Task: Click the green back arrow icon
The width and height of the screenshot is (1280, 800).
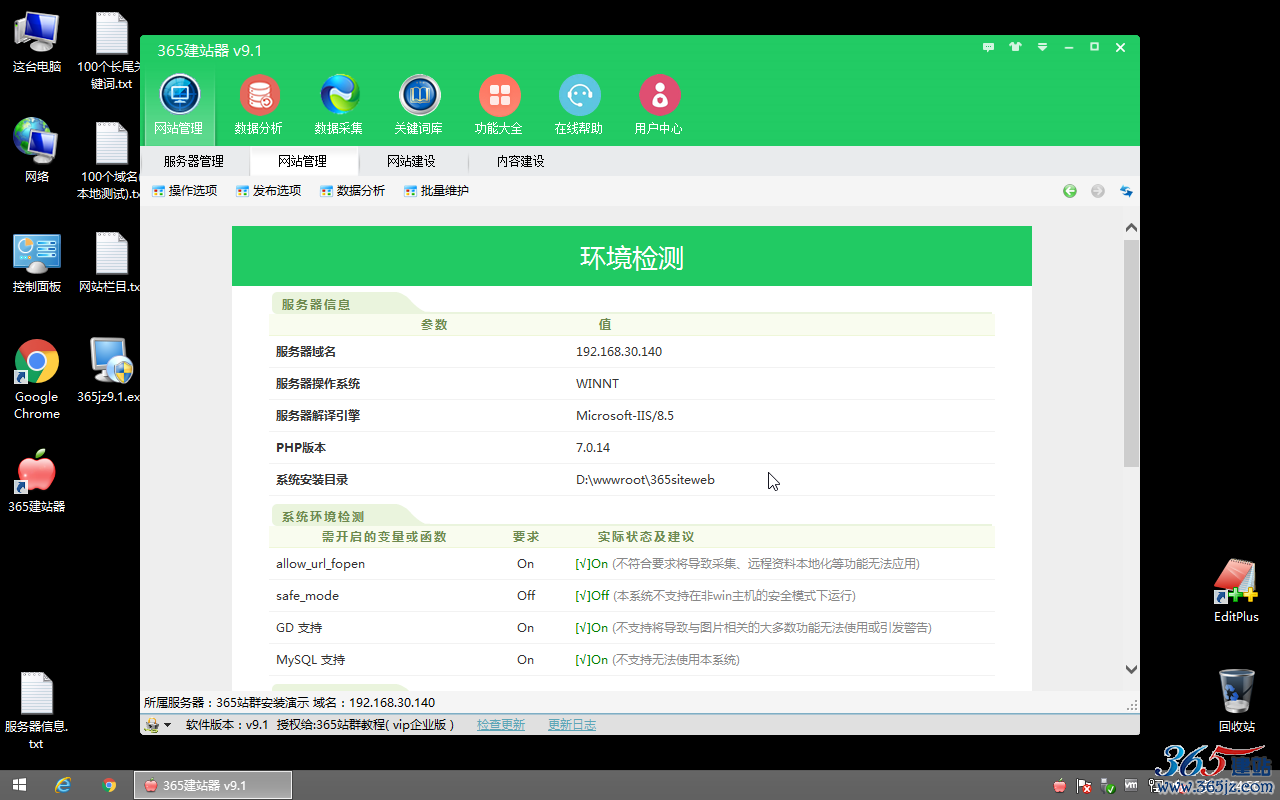Action: (x=1070, y=191)
